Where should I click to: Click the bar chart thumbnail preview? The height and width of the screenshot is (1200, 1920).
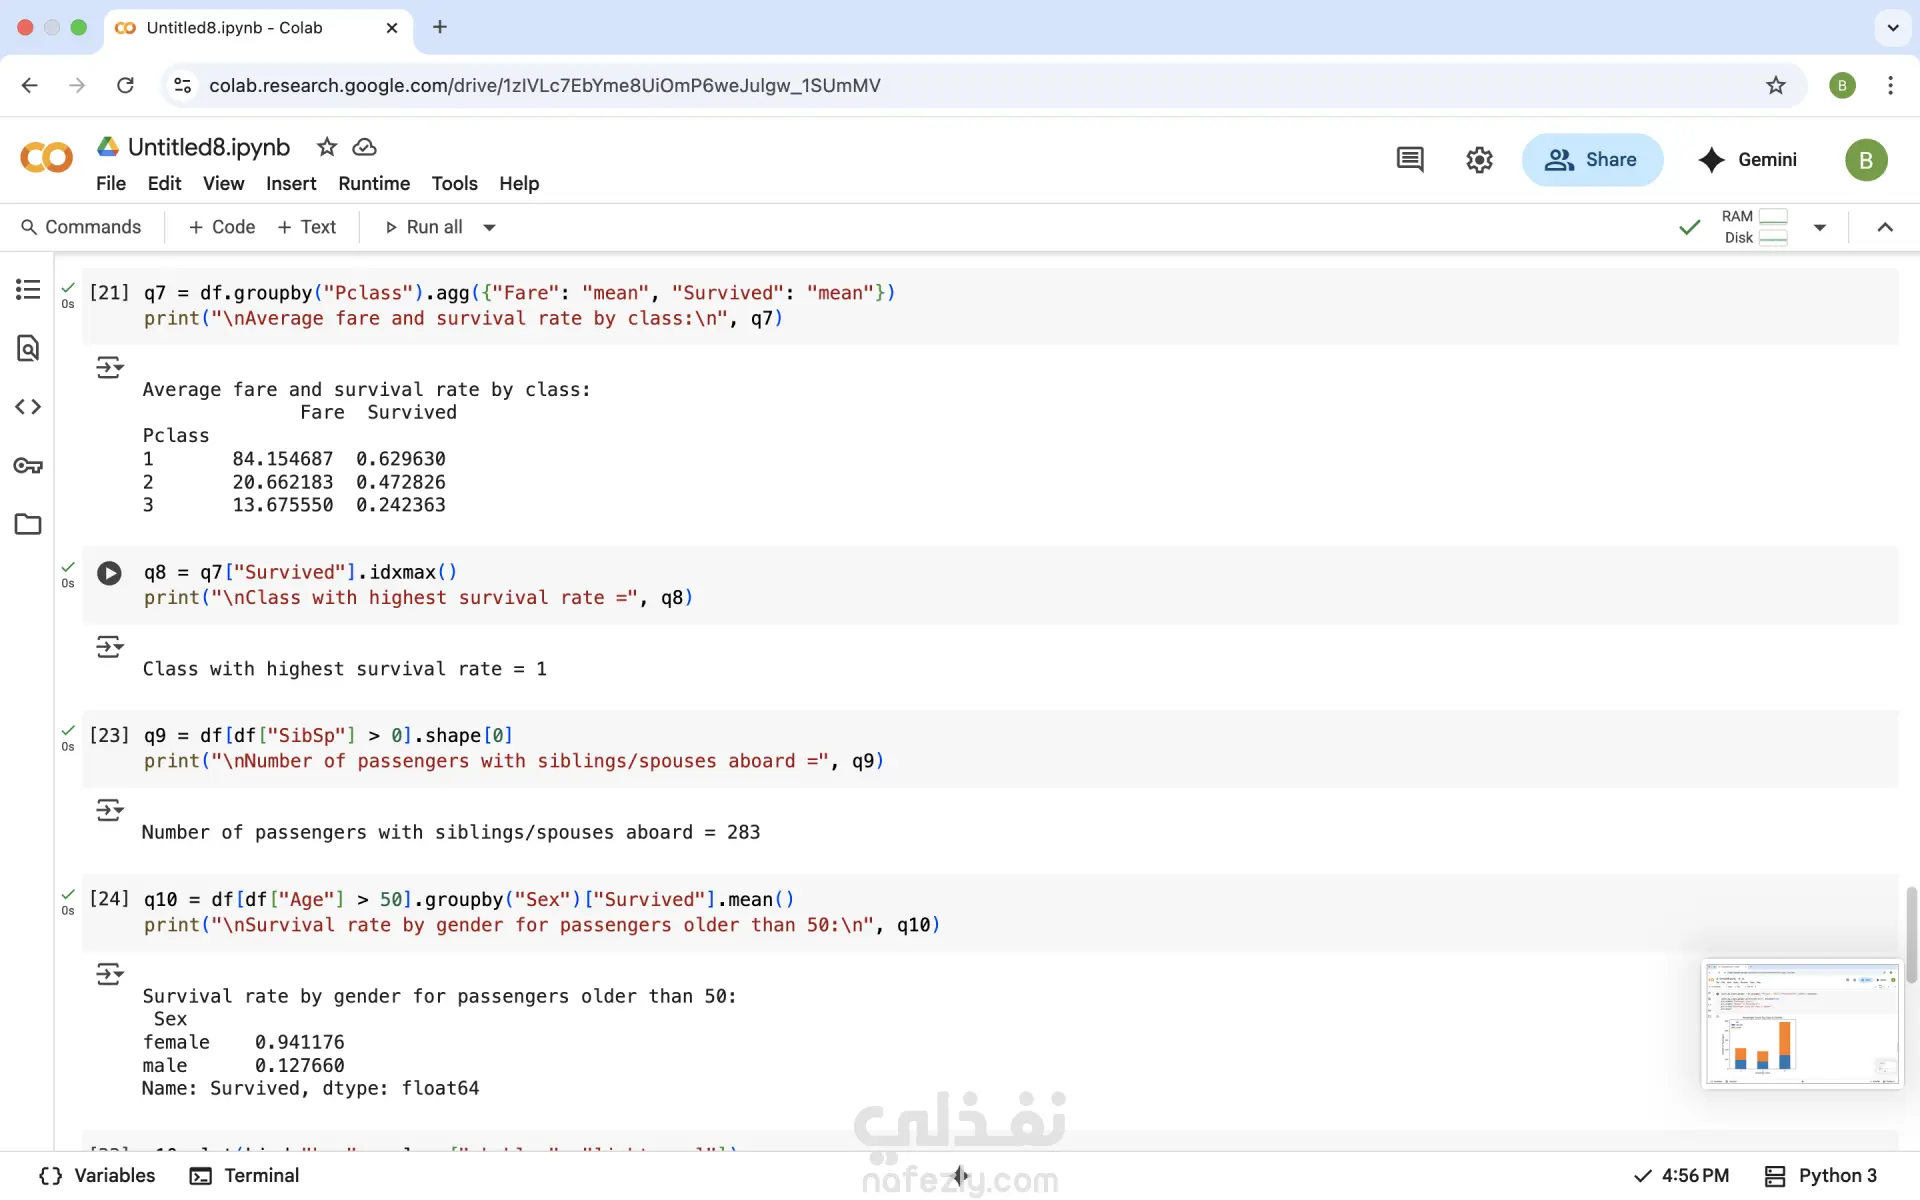(1801, 1024)
